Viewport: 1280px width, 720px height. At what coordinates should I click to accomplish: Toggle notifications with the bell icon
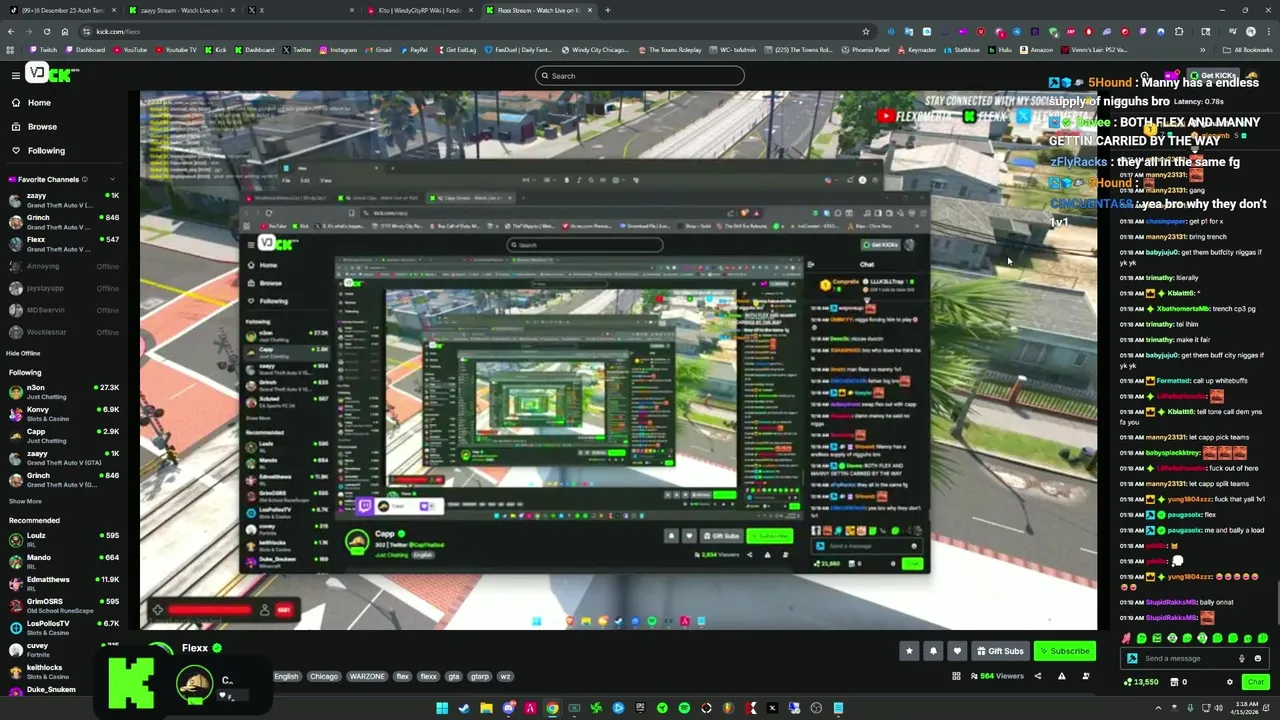(x=933, y=651)
